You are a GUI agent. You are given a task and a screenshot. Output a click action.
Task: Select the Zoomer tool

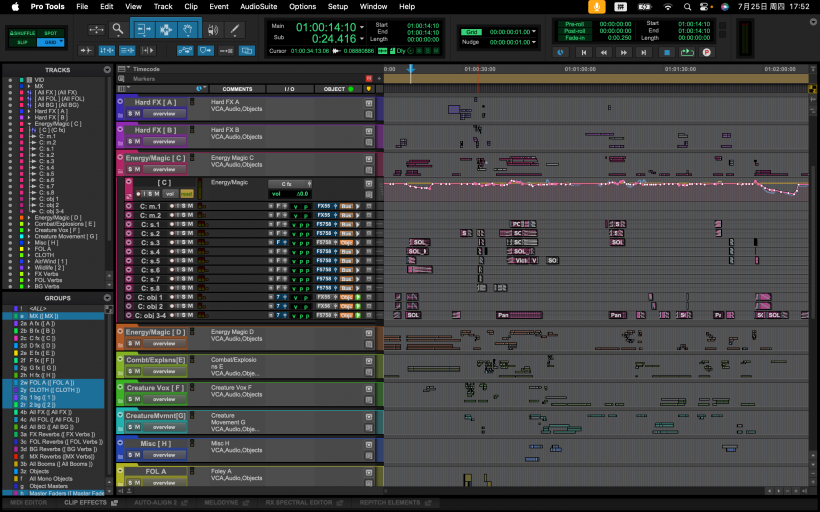coord(118,29)
